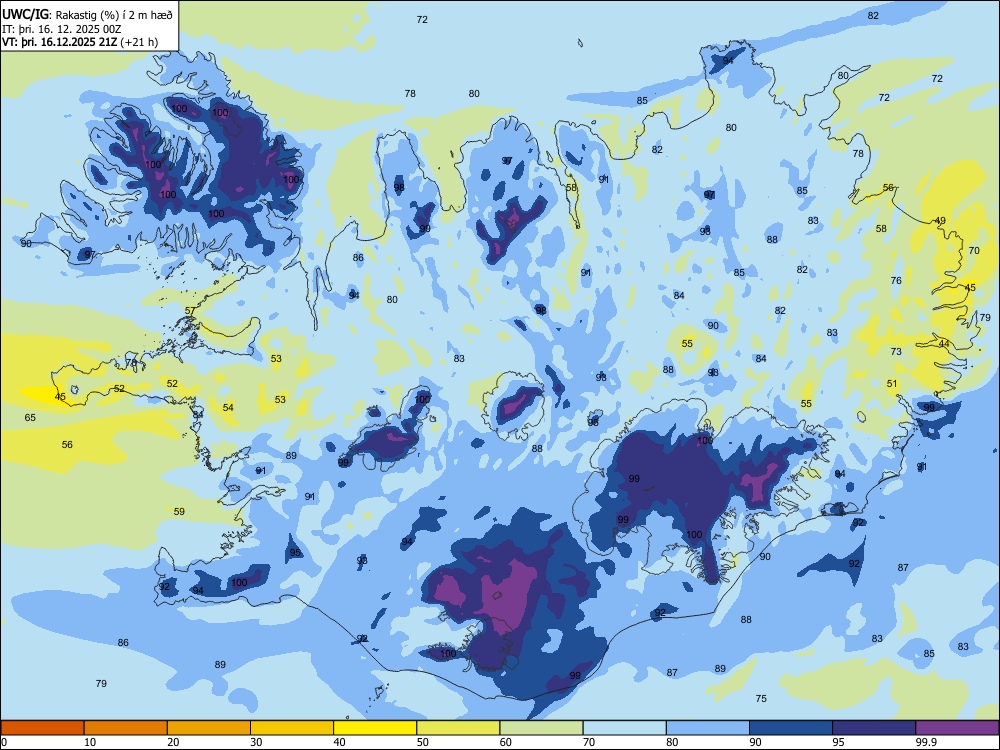Click the legend tick label '30'
This screenshot has height=750, width=1000.
pyautogui.click(x=256, y=742)
